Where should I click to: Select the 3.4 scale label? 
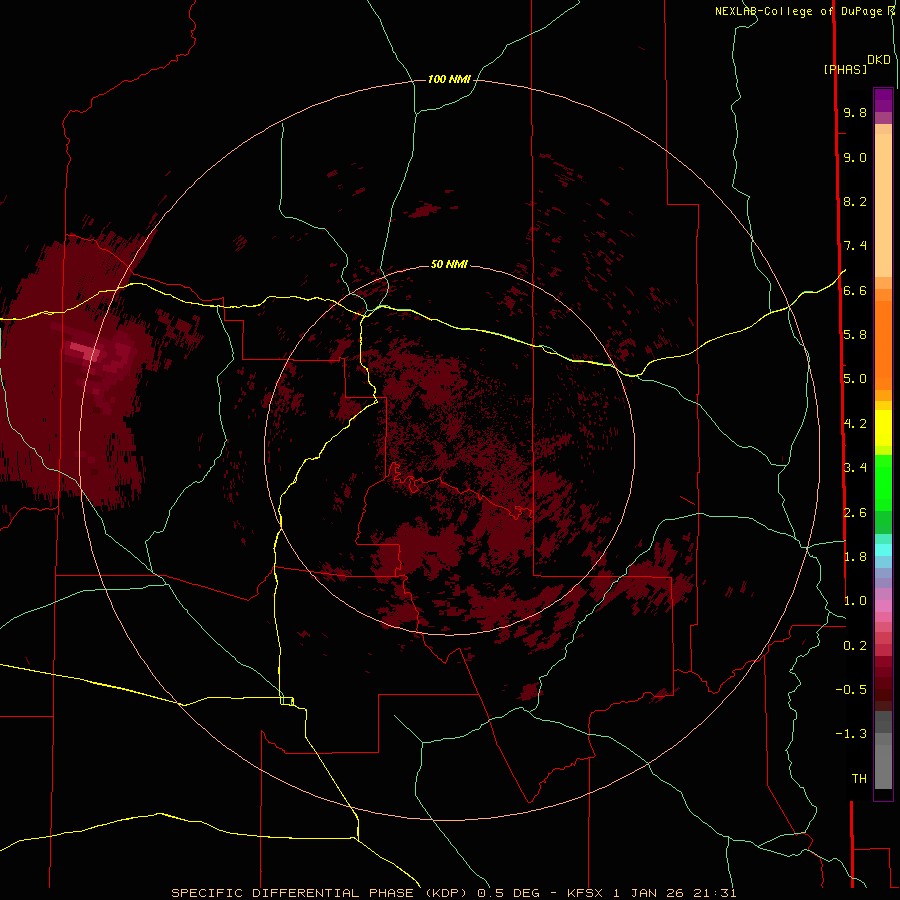855,468
